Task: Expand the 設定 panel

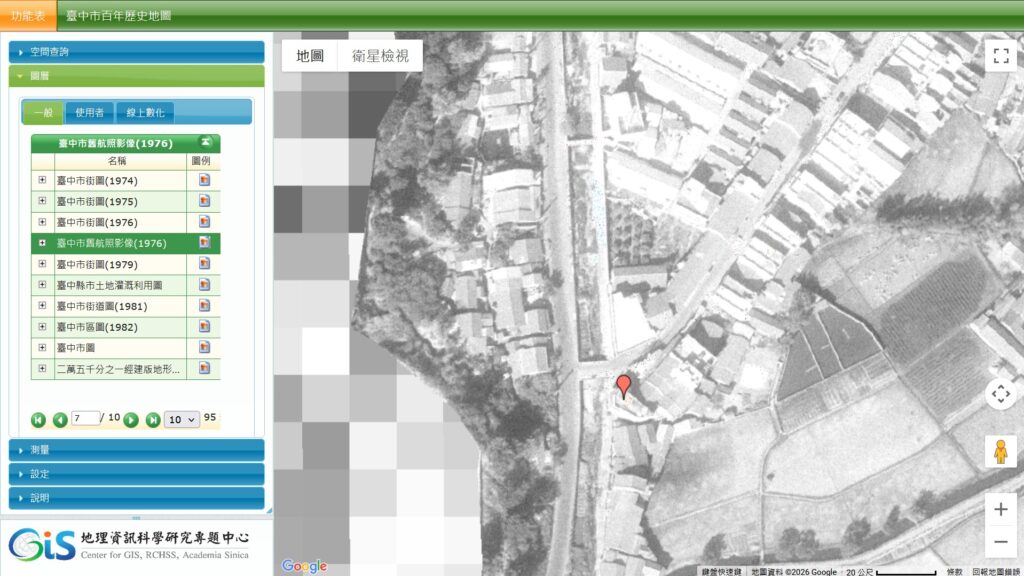Action: pyautogui.click(x=136, y=473)
